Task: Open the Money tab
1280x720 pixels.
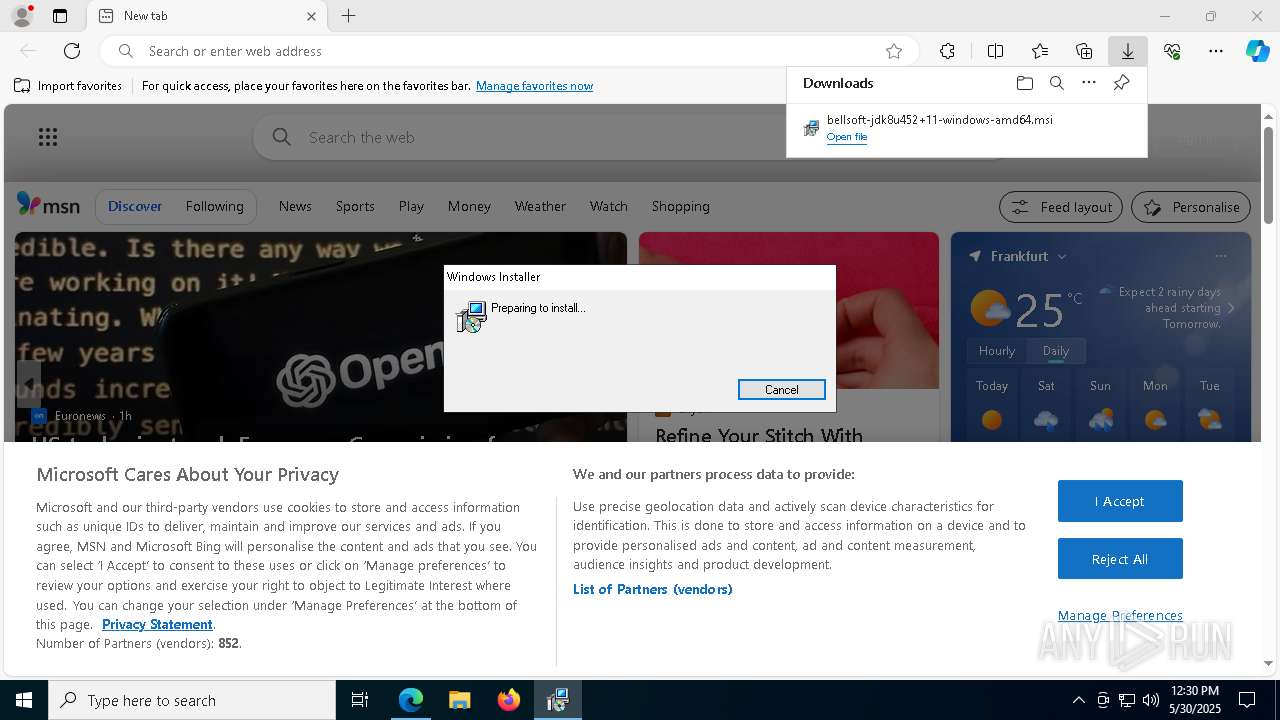Action: tap(469, 206)
